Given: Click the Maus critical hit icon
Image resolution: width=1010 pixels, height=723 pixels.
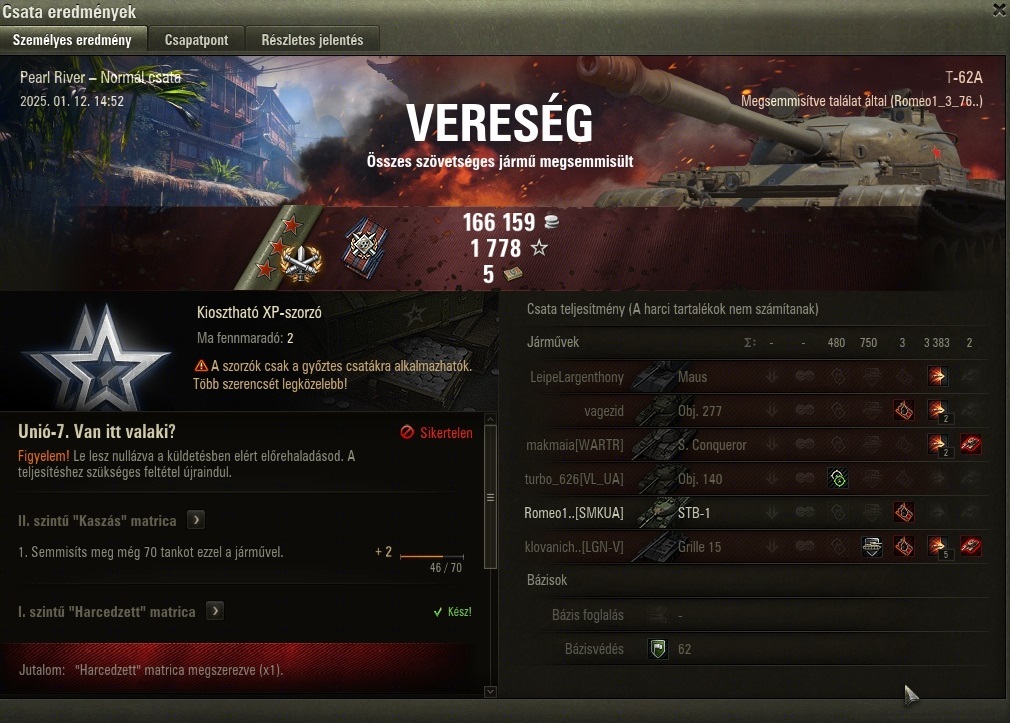Looking at the screenshot, I should [x=937, y=376].
